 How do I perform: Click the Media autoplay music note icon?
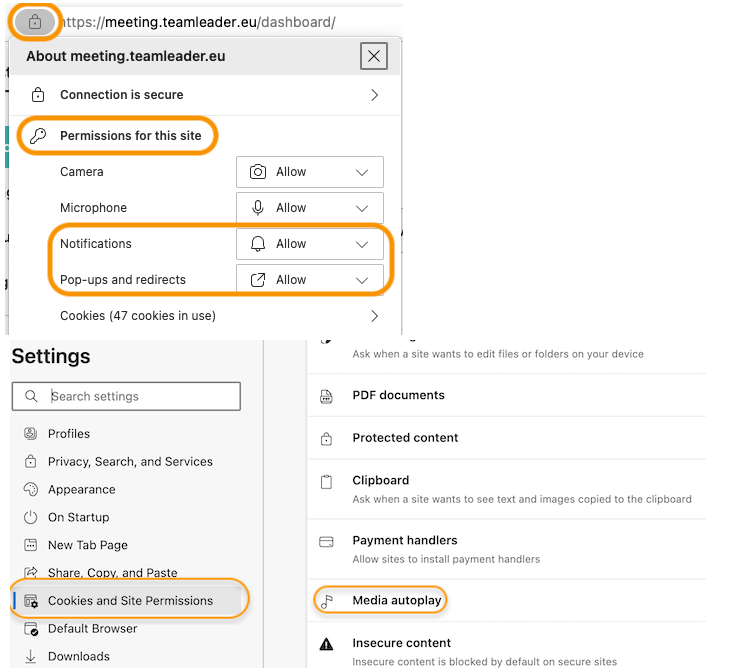(x=326, y=601)
